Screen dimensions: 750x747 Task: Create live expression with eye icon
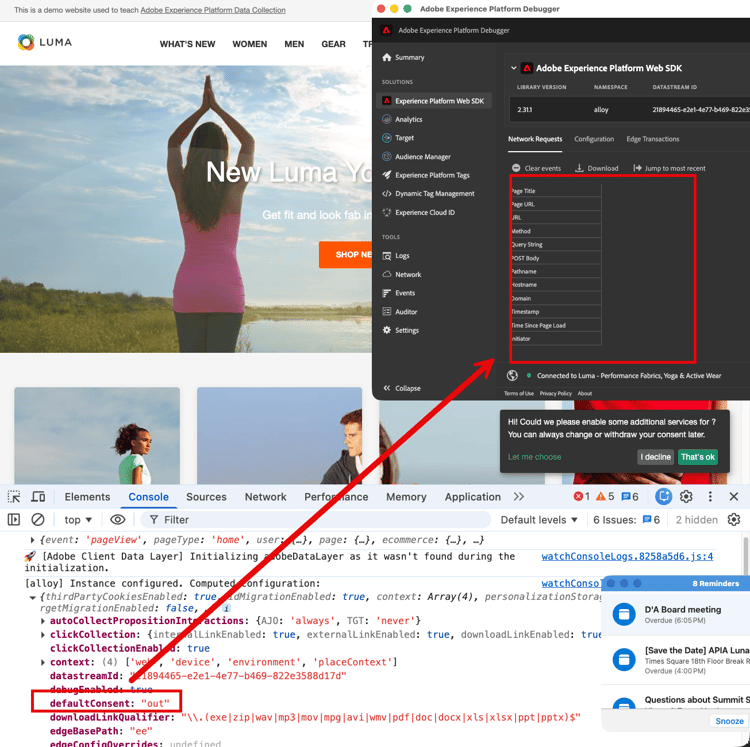click(x=118, y=519)
